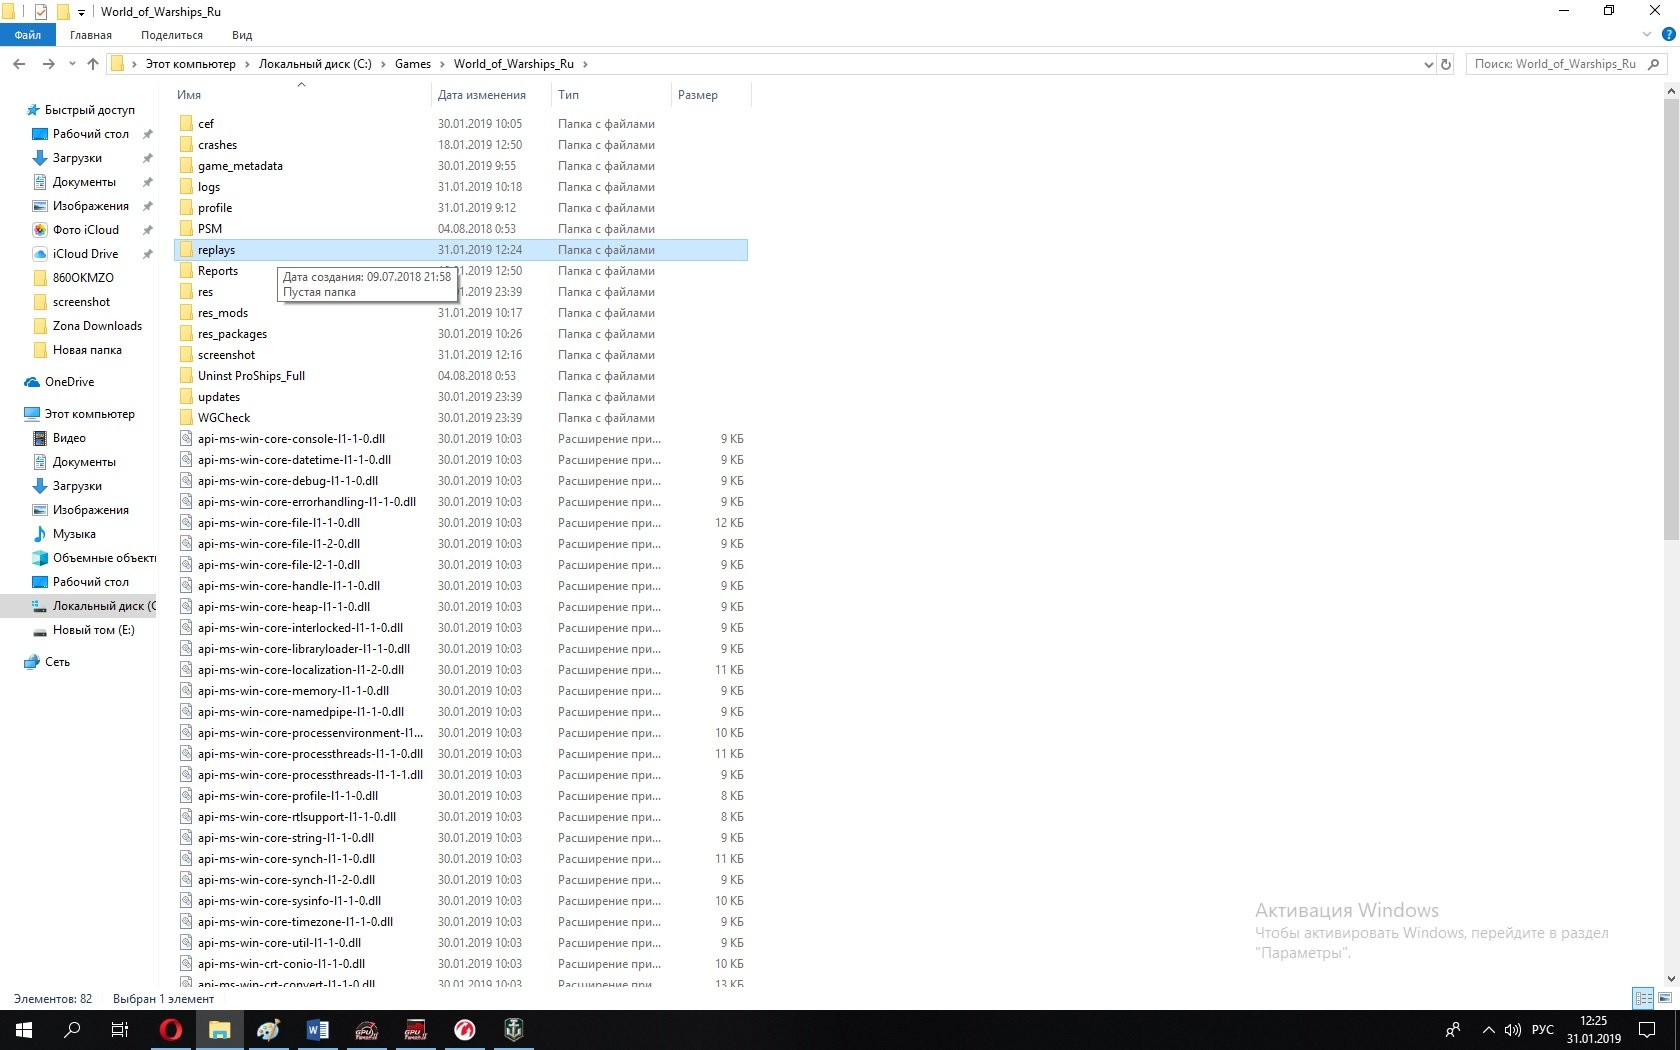Screen dimensions: 1680x1050
Task: Select the crashes folder icon
Action: [186, 145]
